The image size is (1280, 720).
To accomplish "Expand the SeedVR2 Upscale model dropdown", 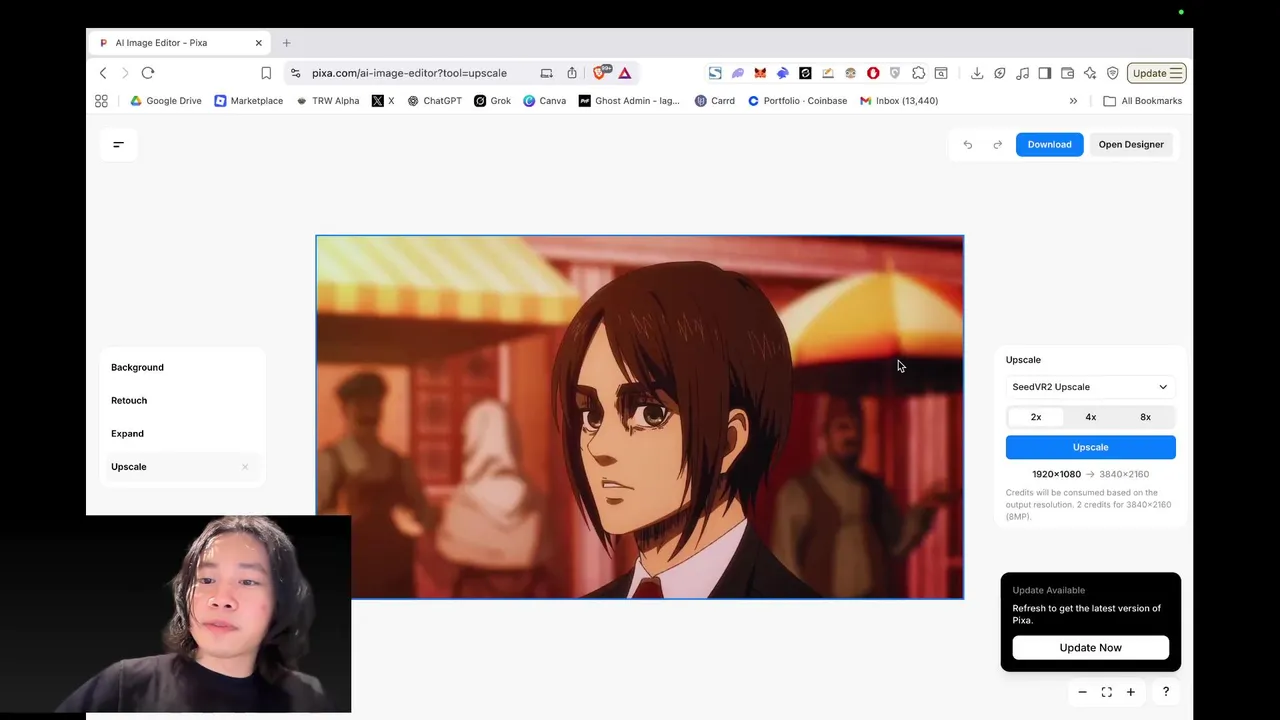I will point(1090,387).
